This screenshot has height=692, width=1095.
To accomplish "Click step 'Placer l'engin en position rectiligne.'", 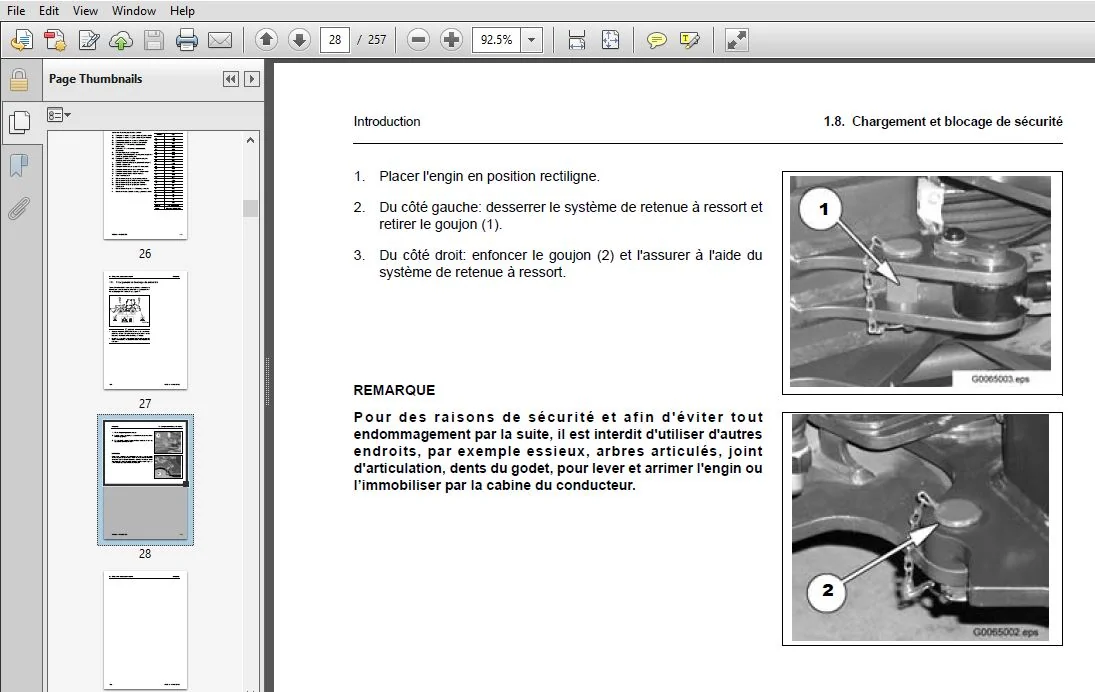I will pos(489,177).
